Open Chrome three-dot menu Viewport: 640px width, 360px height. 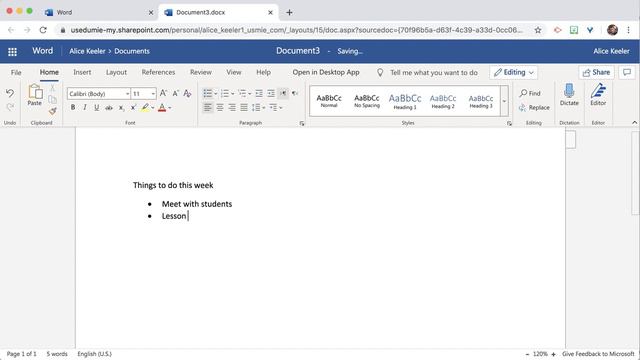point(629,30)
